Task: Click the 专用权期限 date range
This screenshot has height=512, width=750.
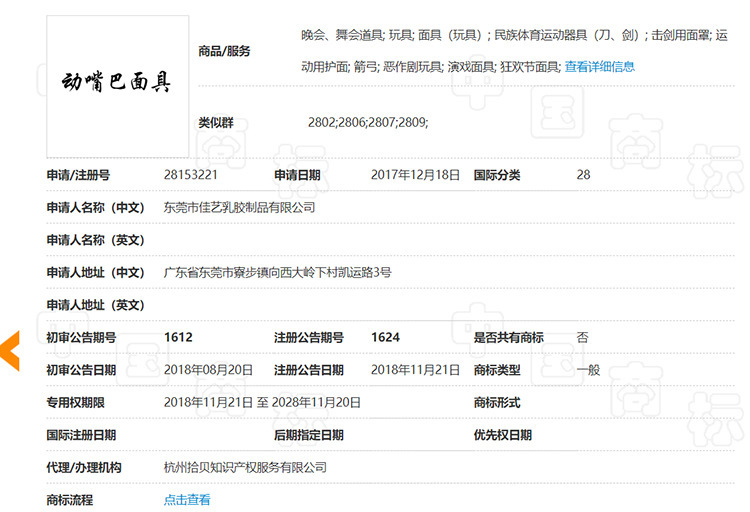Action: click(262, 403)
